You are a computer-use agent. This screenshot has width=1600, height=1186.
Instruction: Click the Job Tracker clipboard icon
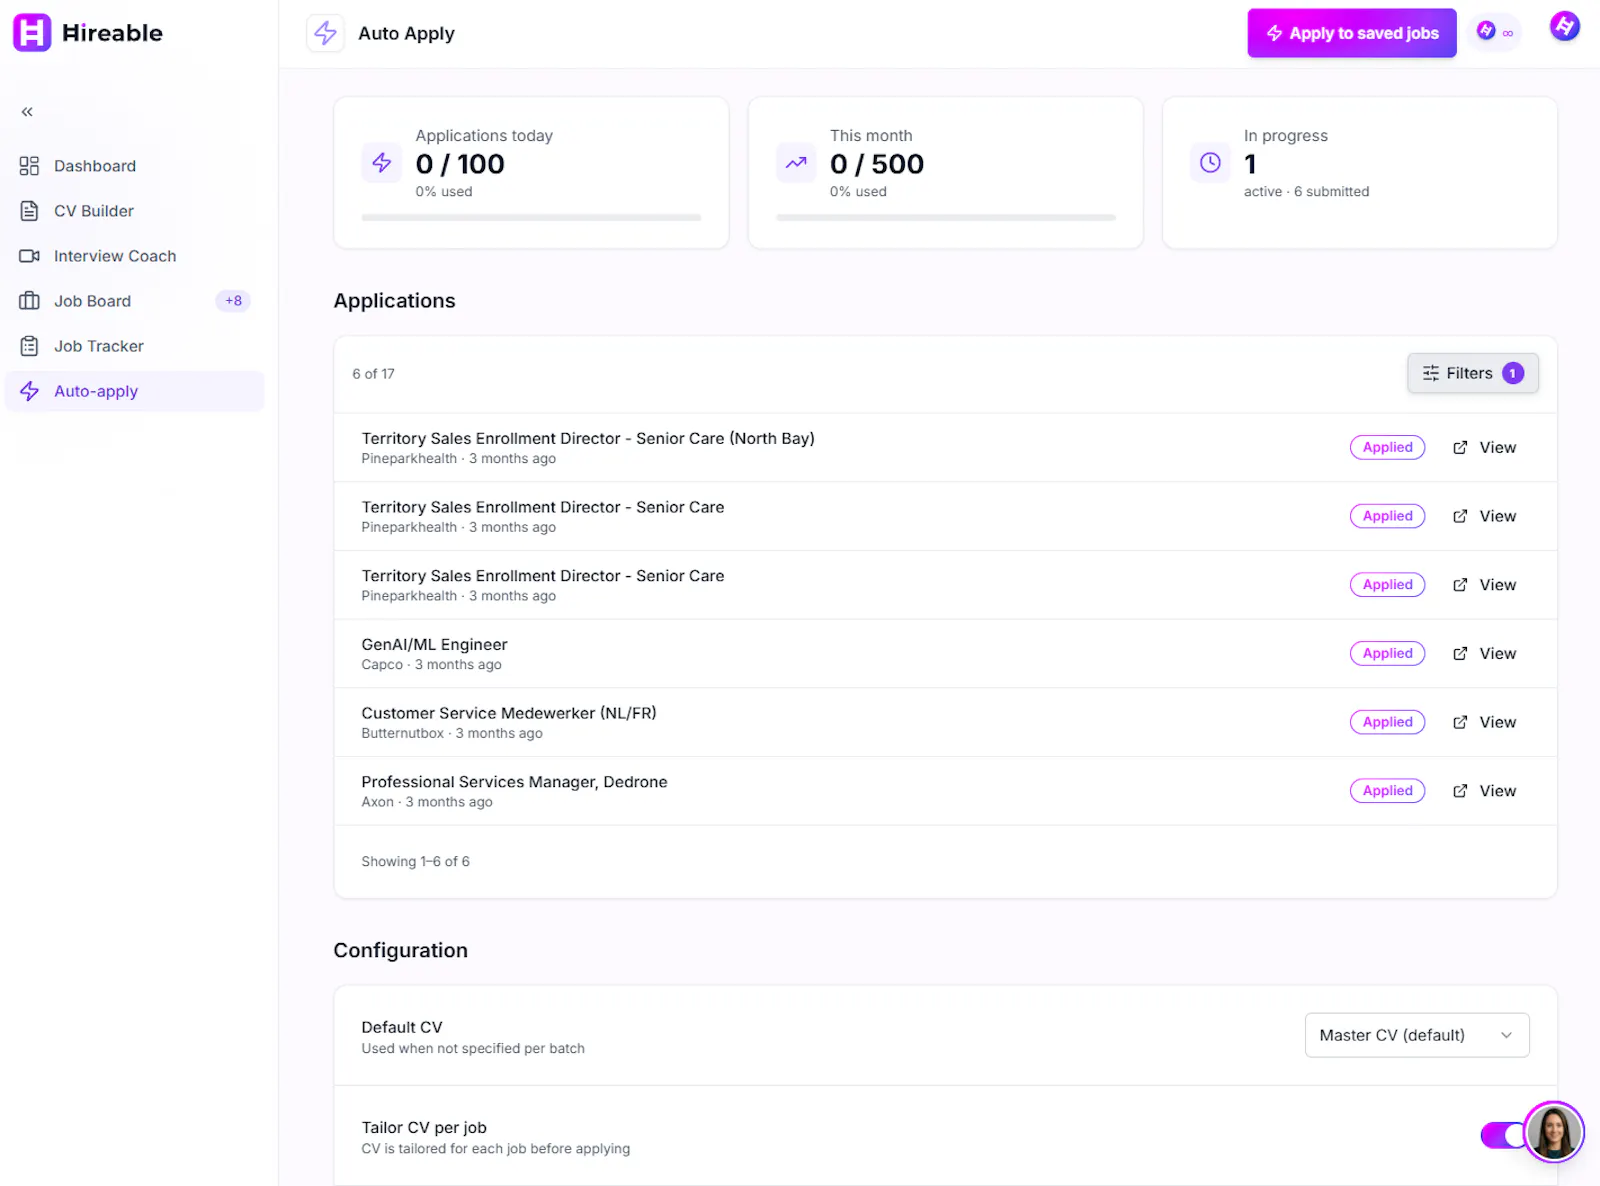pos(29,346)
